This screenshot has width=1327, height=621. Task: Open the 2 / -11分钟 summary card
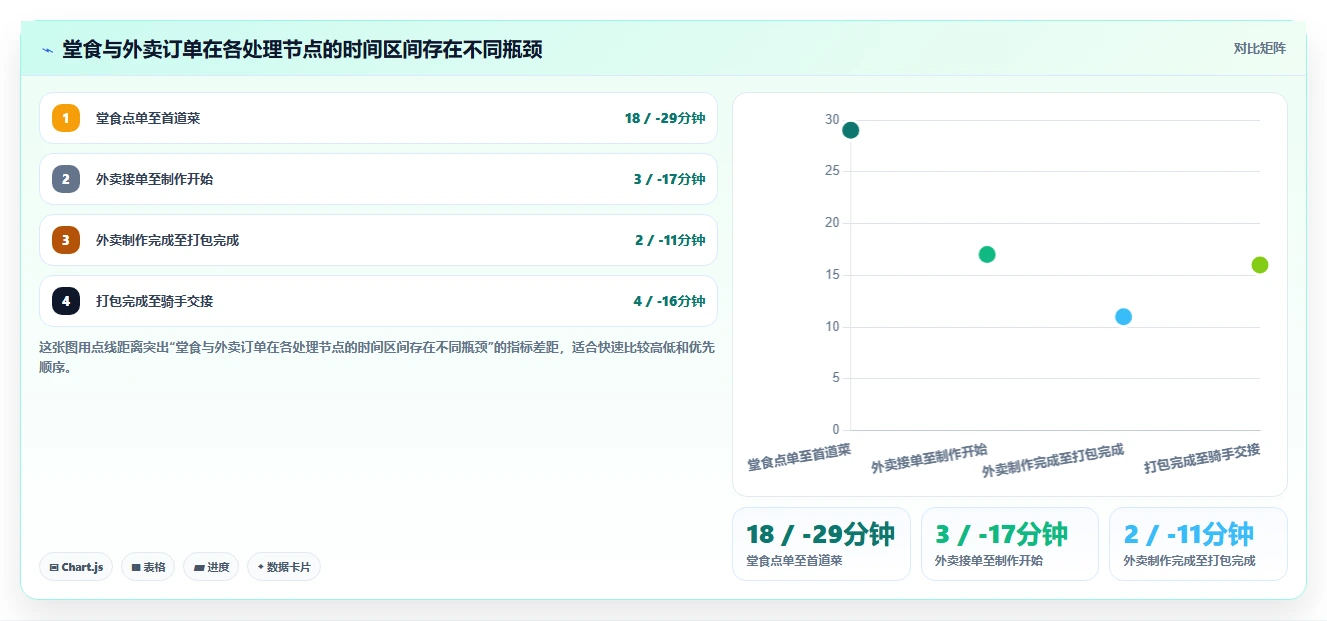[x=1198, y=544]
